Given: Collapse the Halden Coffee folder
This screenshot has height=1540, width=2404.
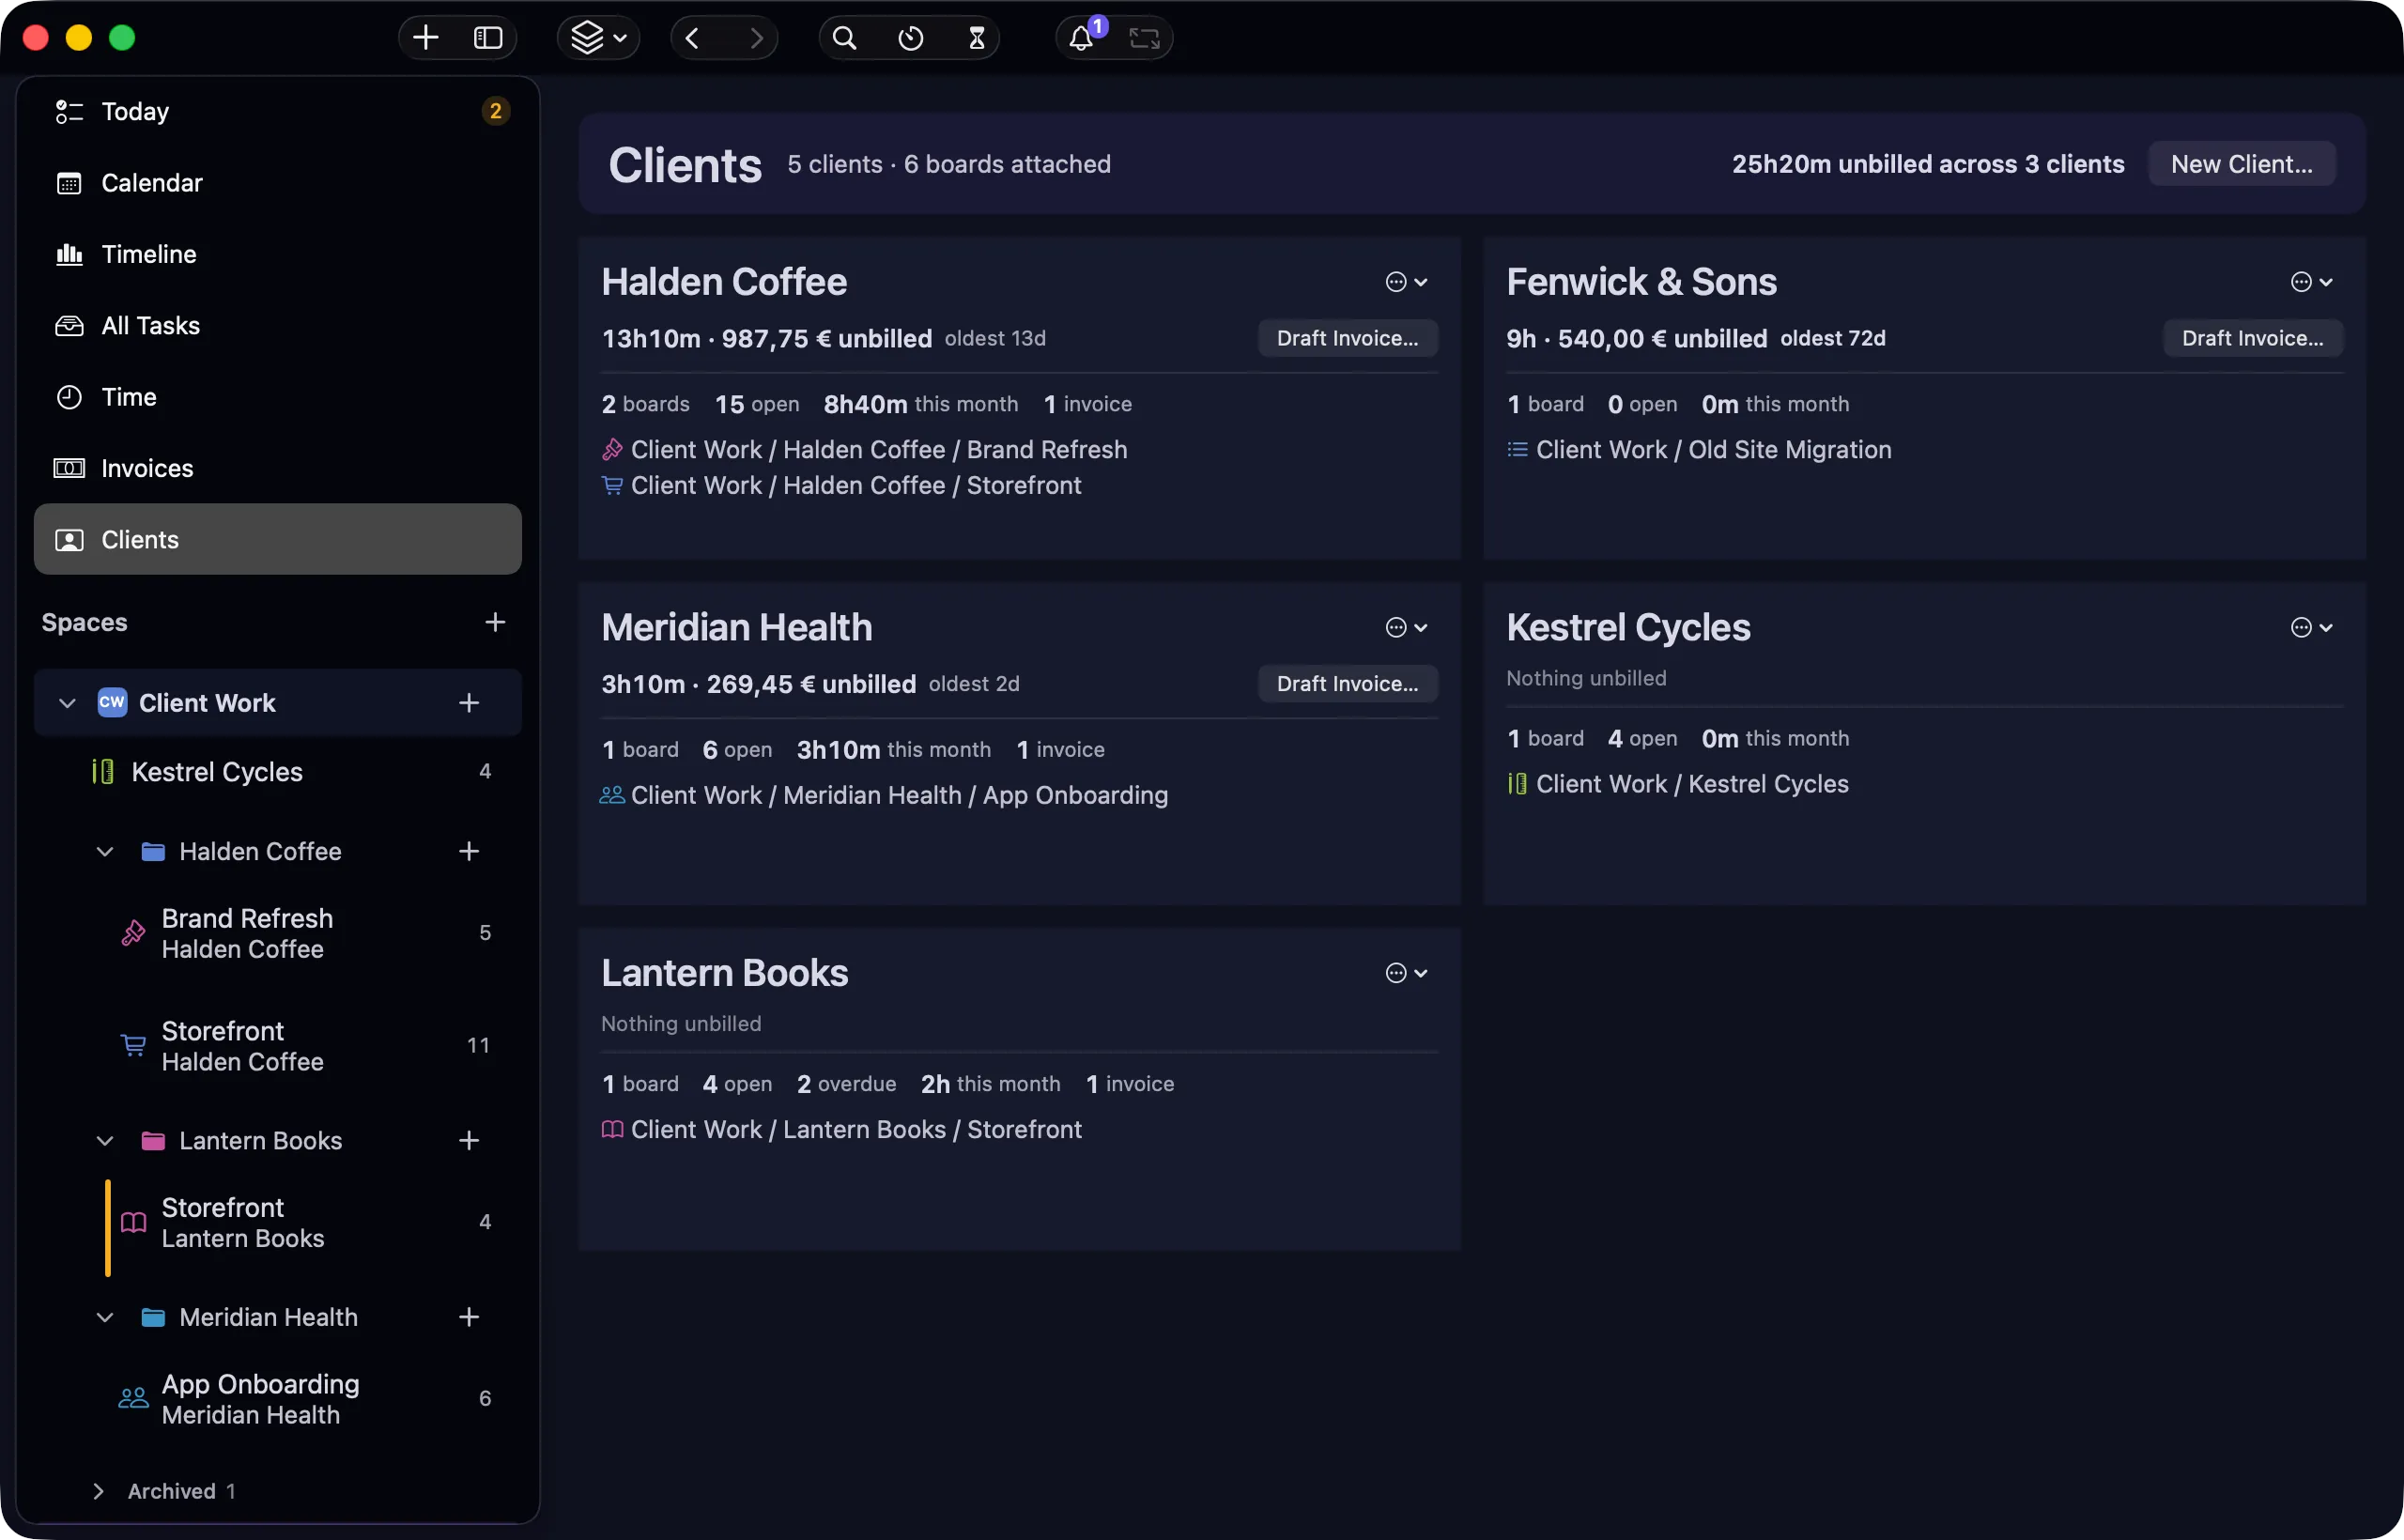Looking at the screenshot, I should pos(105,851).
